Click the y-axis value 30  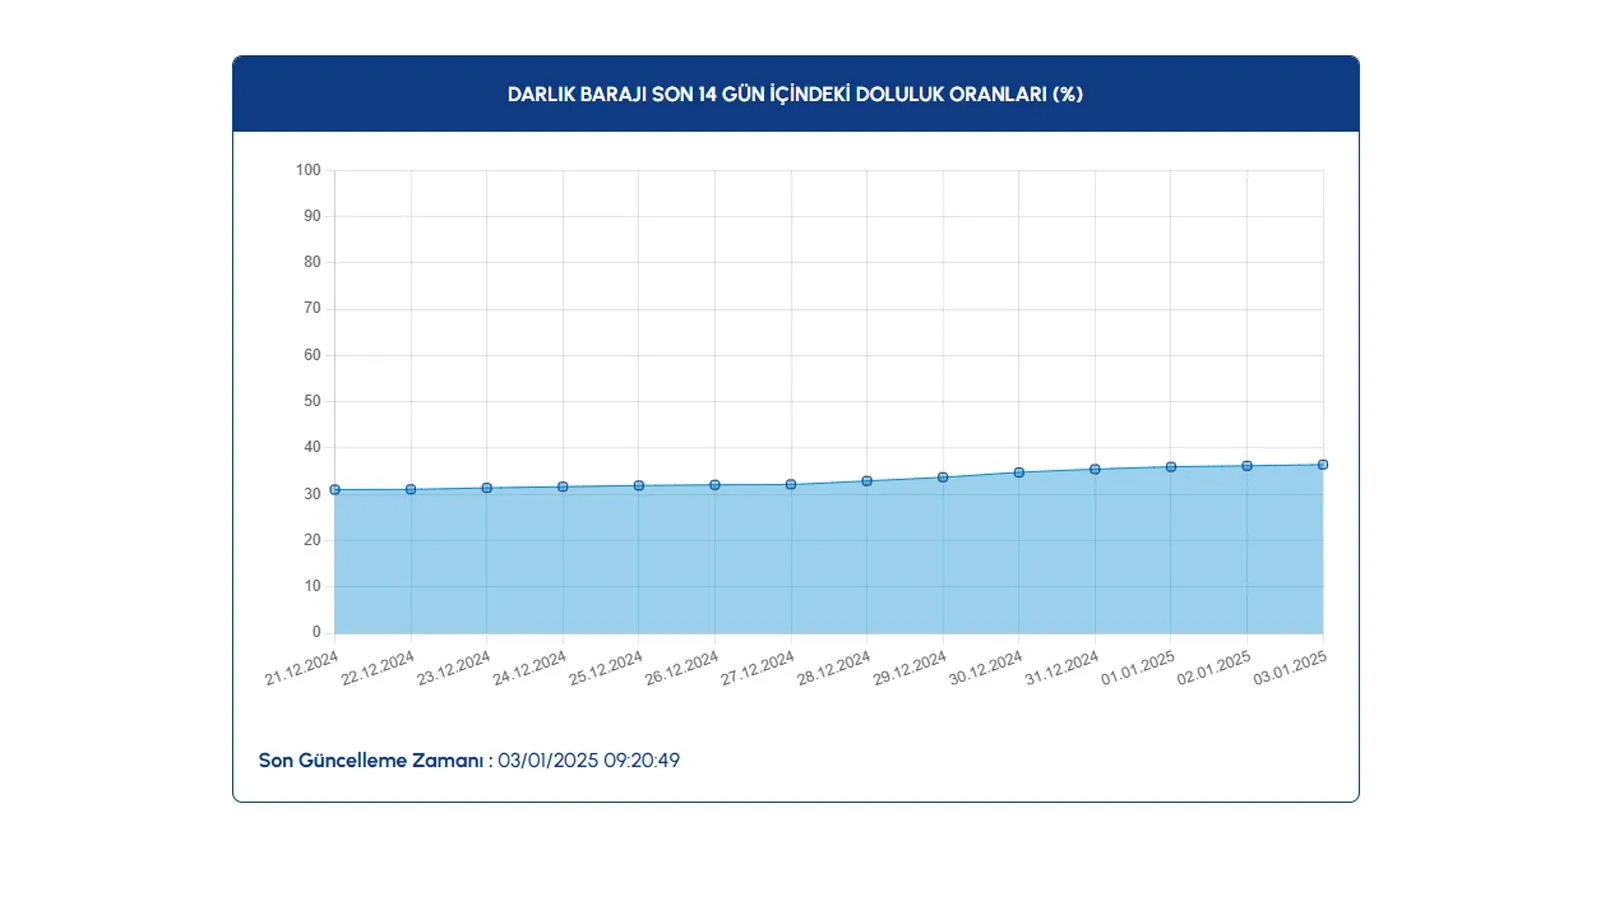[313, 494]
